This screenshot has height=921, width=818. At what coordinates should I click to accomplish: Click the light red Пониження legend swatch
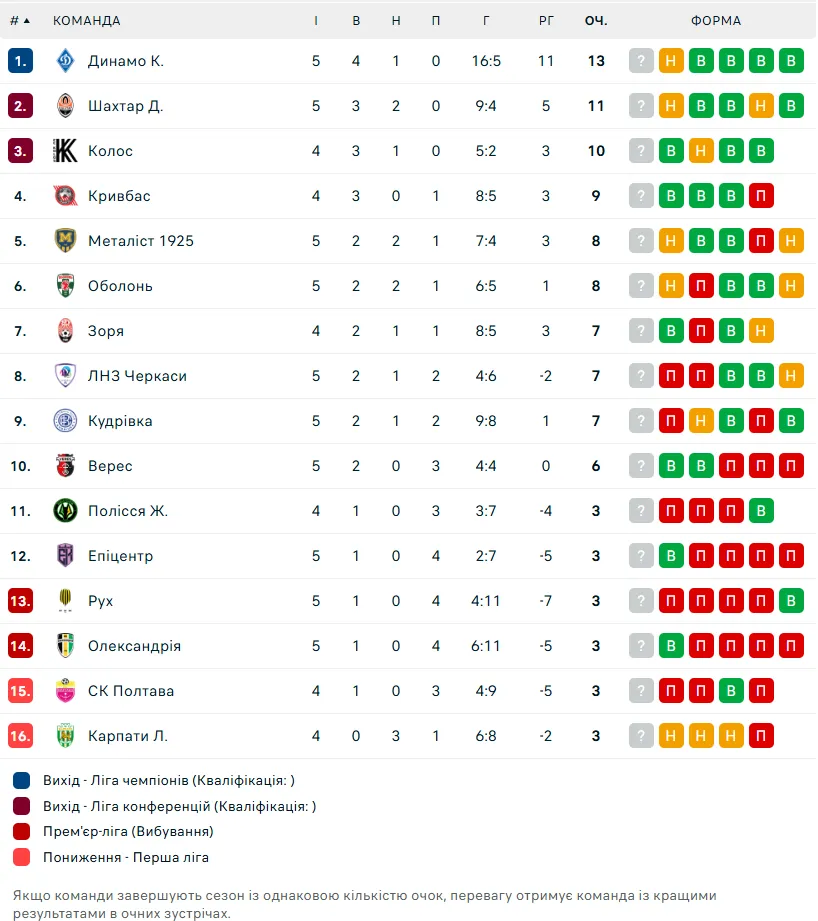[22, 858]
